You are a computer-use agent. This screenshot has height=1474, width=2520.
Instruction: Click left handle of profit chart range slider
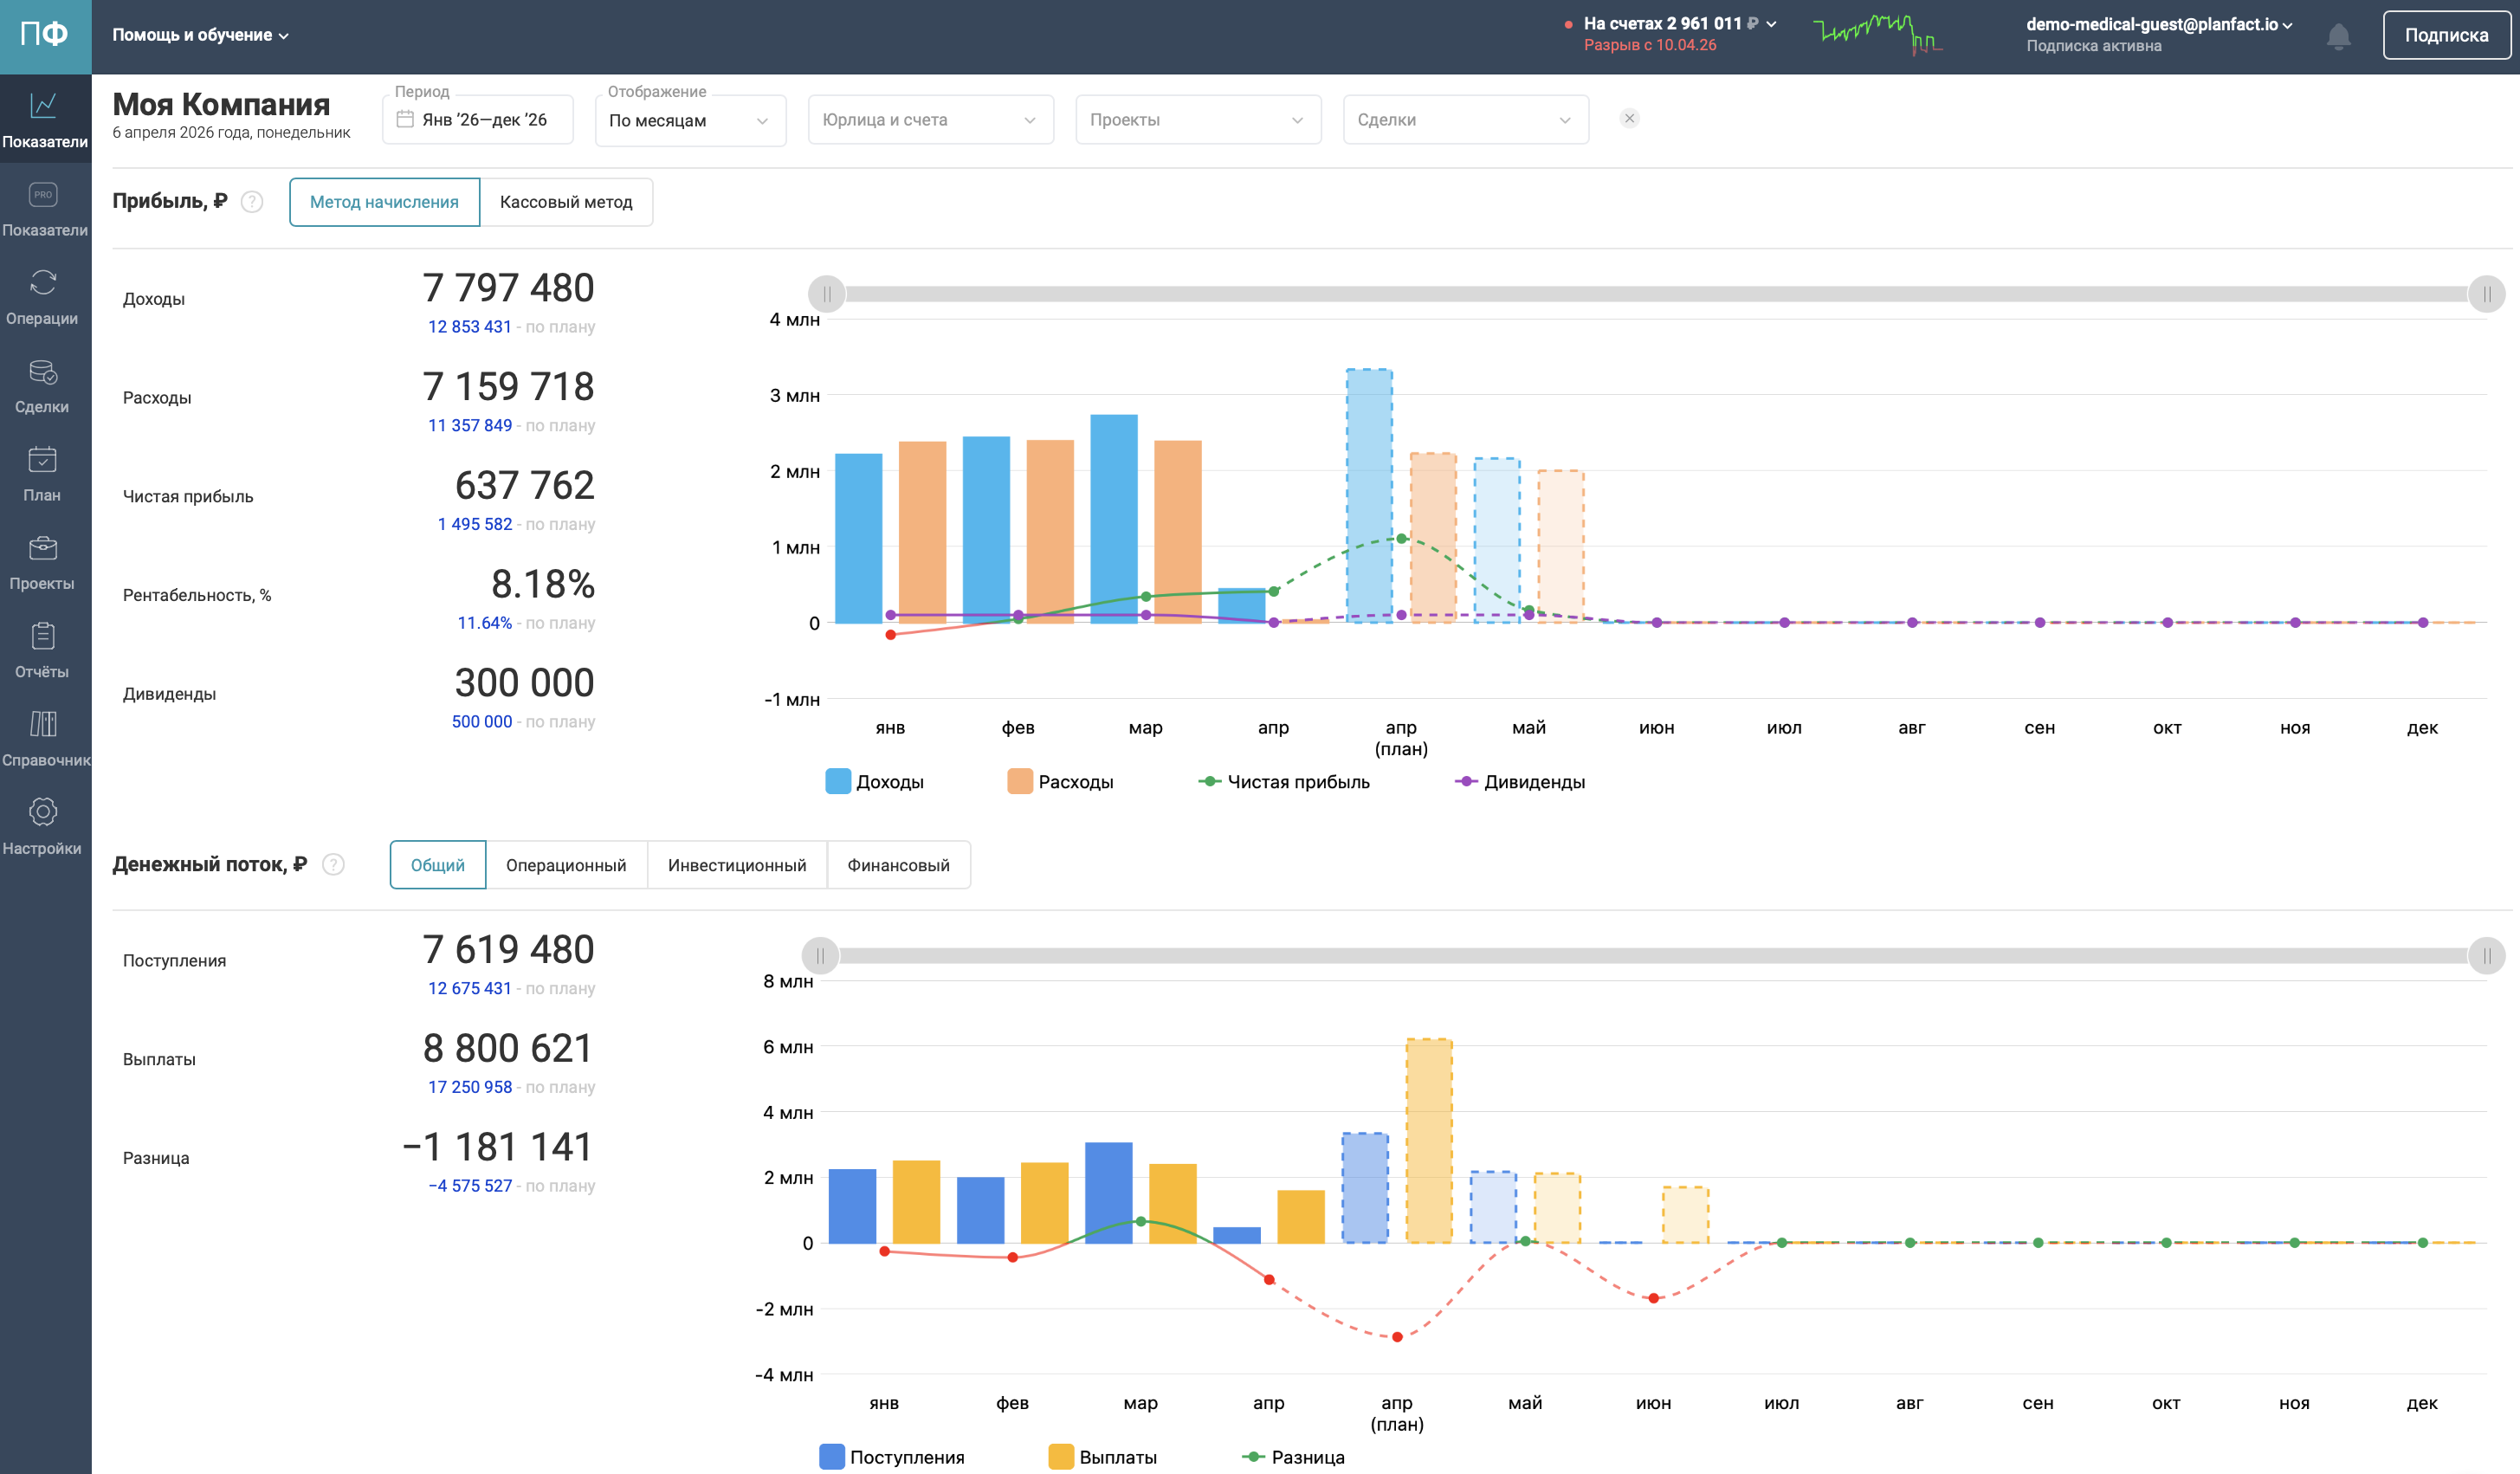(827, 294)
